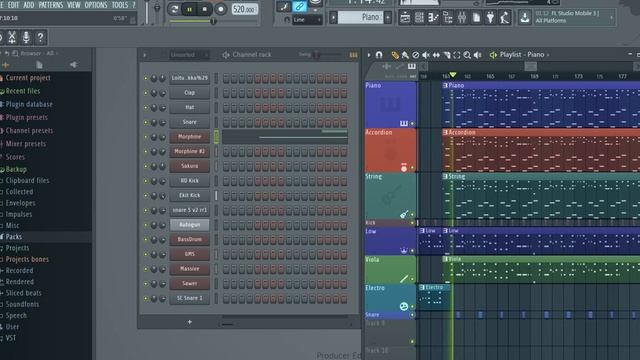Click the stop playback button
The width and height of the screenshot is (640, 360).
pyautogui.click(x=204, y=9)
